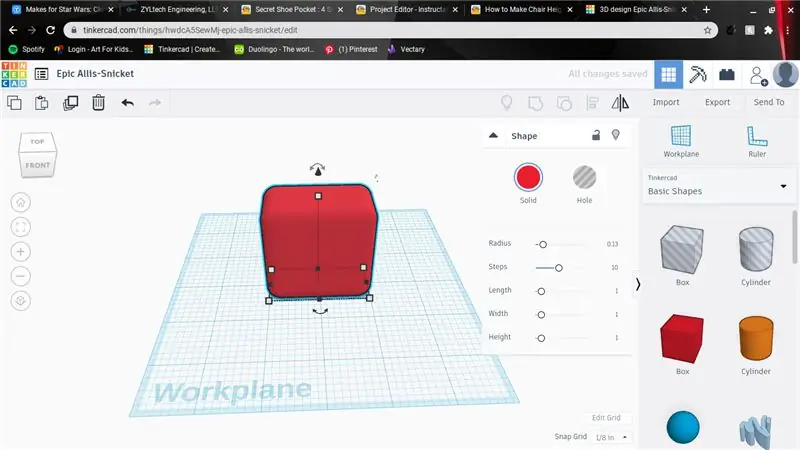Open the Export menu
The width and height of the screenshot is (800, 450).
[717, 102]
